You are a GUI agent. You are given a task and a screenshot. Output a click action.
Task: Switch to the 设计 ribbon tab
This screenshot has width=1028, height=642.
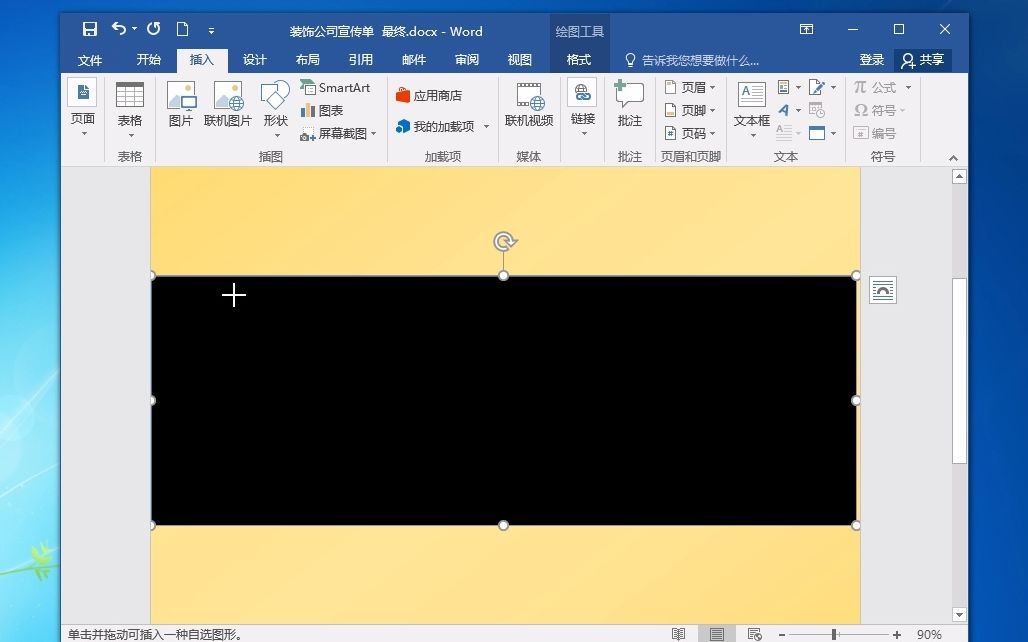pyautogui.click(x=254, y=60)
